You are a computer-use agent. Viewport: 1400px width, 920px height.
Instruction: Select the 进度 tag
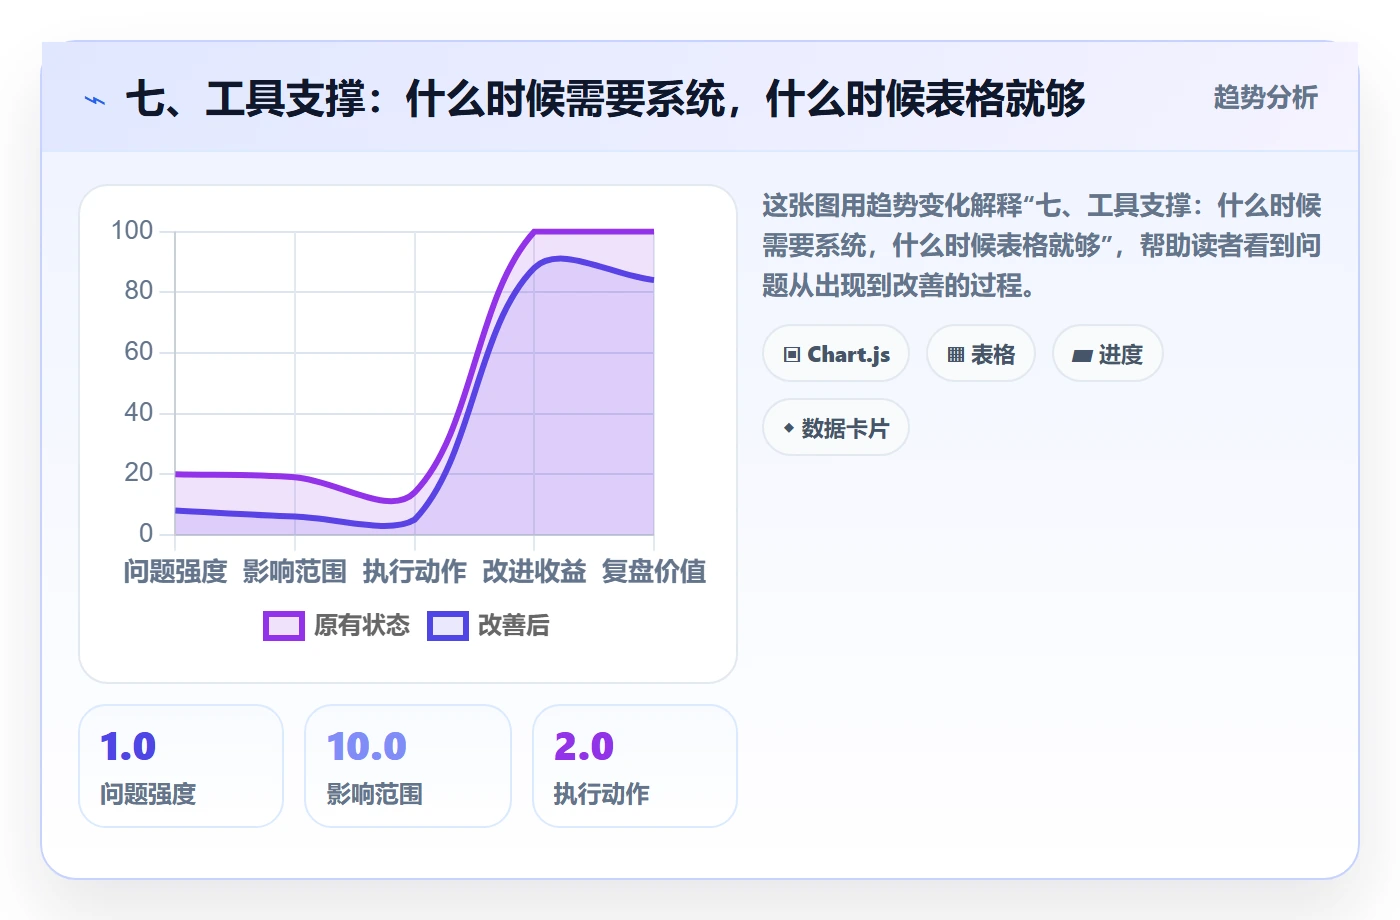click(x=1108, y=354)
